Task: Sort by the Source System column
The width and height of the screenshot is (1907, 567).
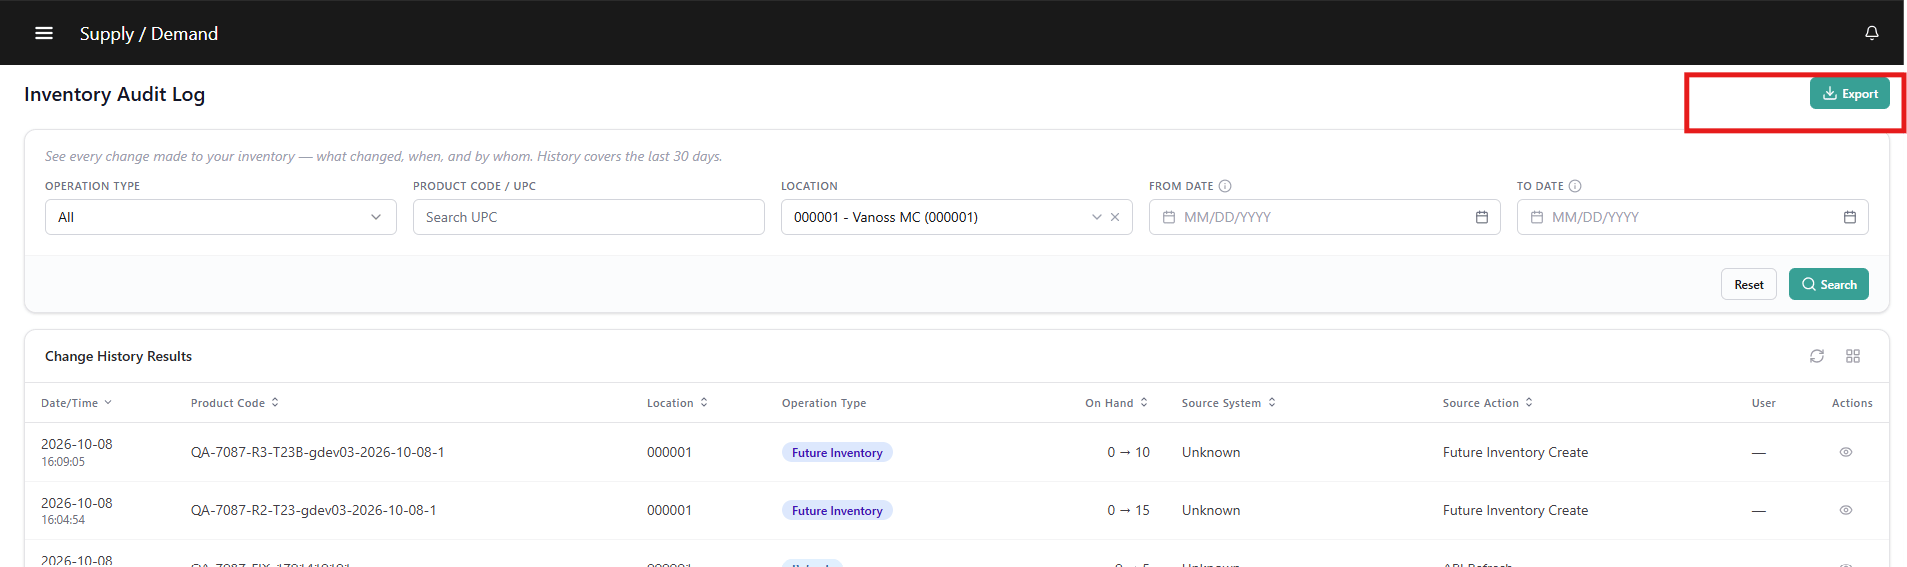Action: tap(1228, 403)
